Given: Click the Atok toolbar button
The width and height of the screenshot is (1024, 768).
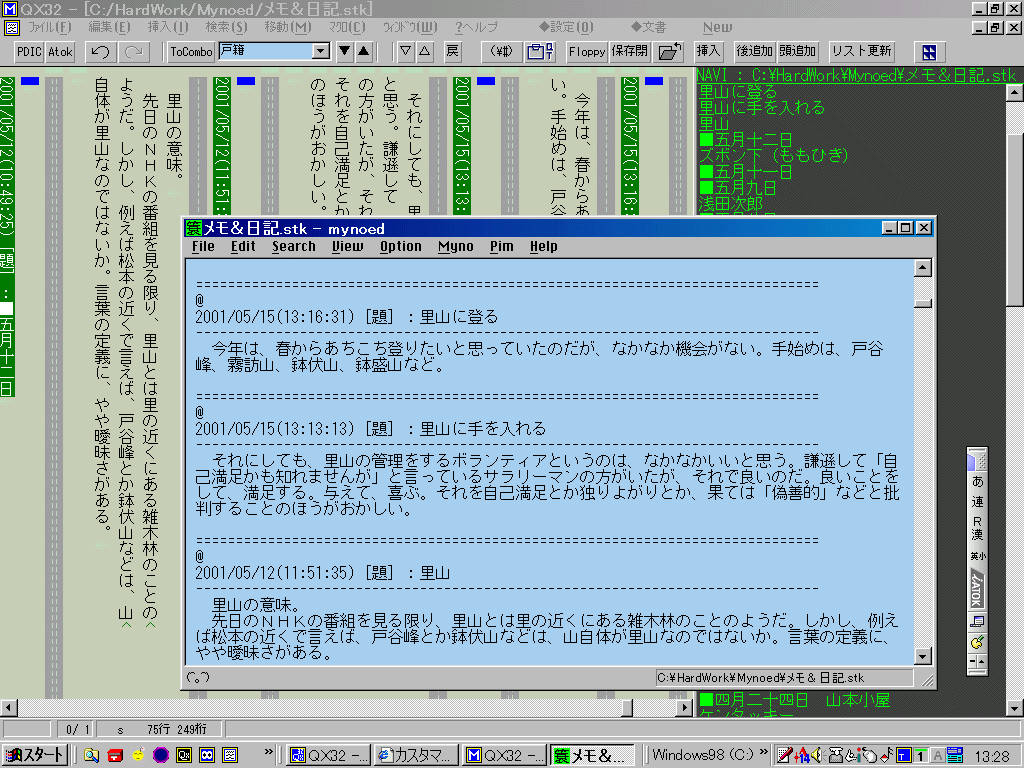Looking at the screenshot, I should point(60,52).
